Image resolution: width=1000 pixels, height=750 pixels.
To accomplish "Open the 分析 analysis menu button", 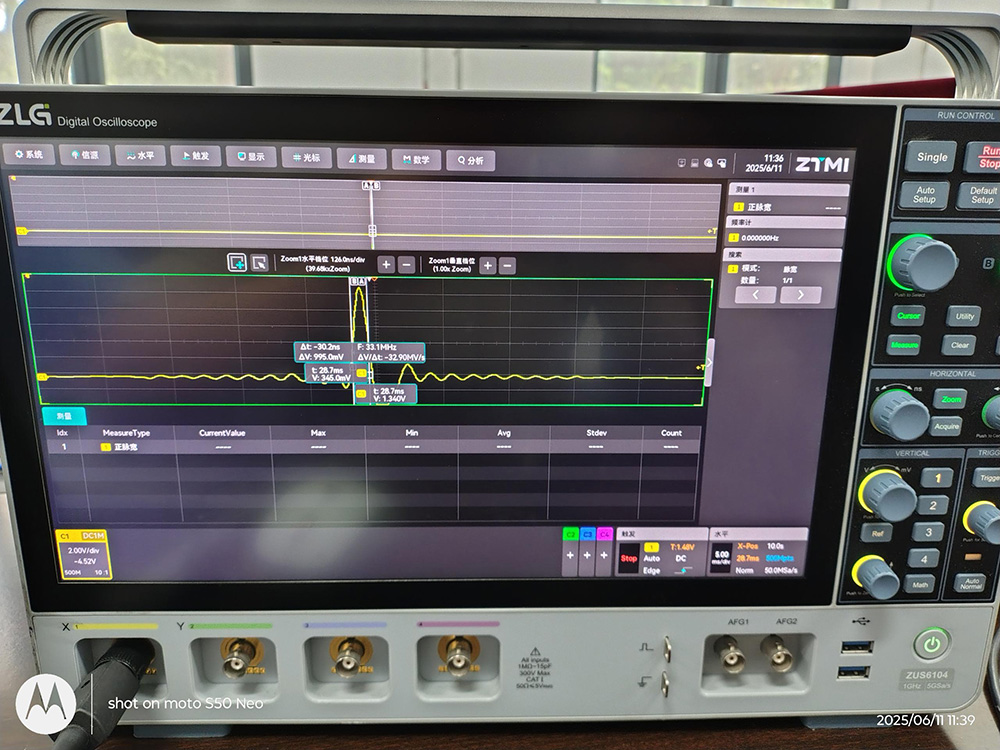I will [470, 159].
